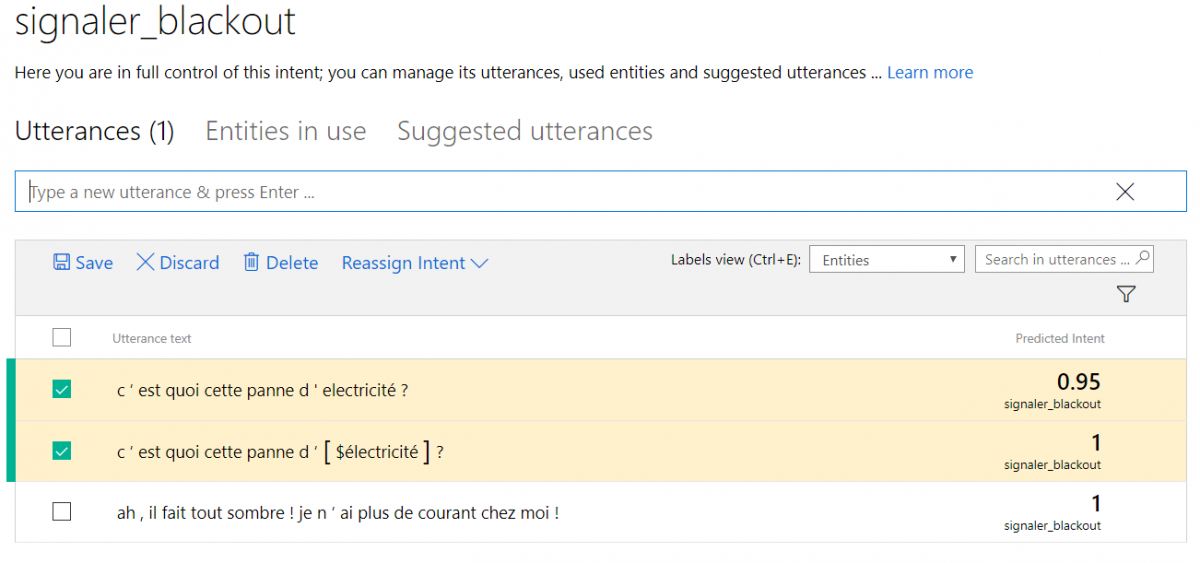Screen dimensions: 1200x563
Task: Click the [ $électricité ] entity label
Action: pyautogui.click(x=376, y=452)
